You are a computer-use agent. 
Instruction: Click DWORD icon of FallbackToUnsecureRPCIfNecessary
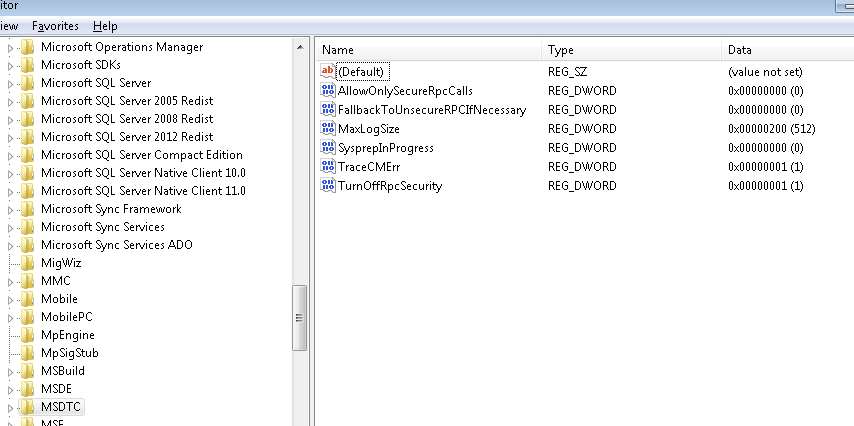(x=328, y=109)
